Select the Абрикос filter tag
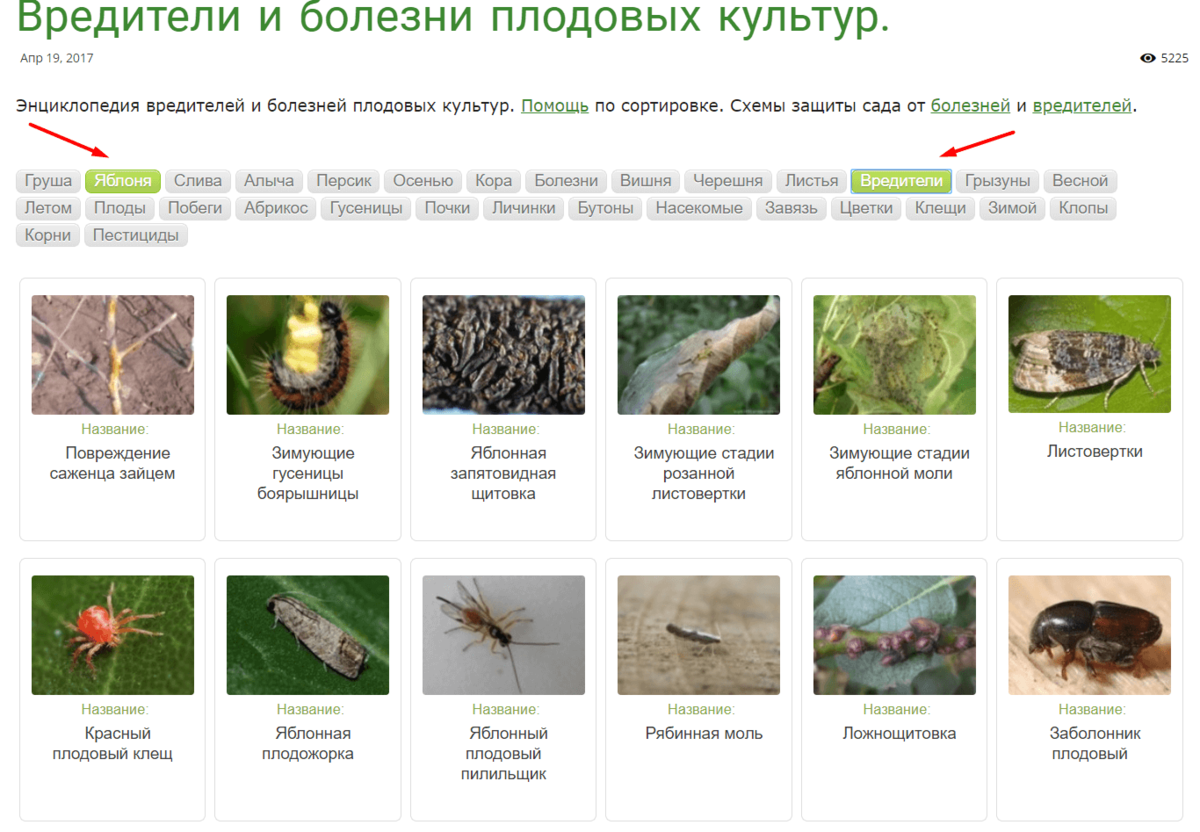Viewport: 1200px width, 832px height. pyautogui.click(x=276, y=208)
